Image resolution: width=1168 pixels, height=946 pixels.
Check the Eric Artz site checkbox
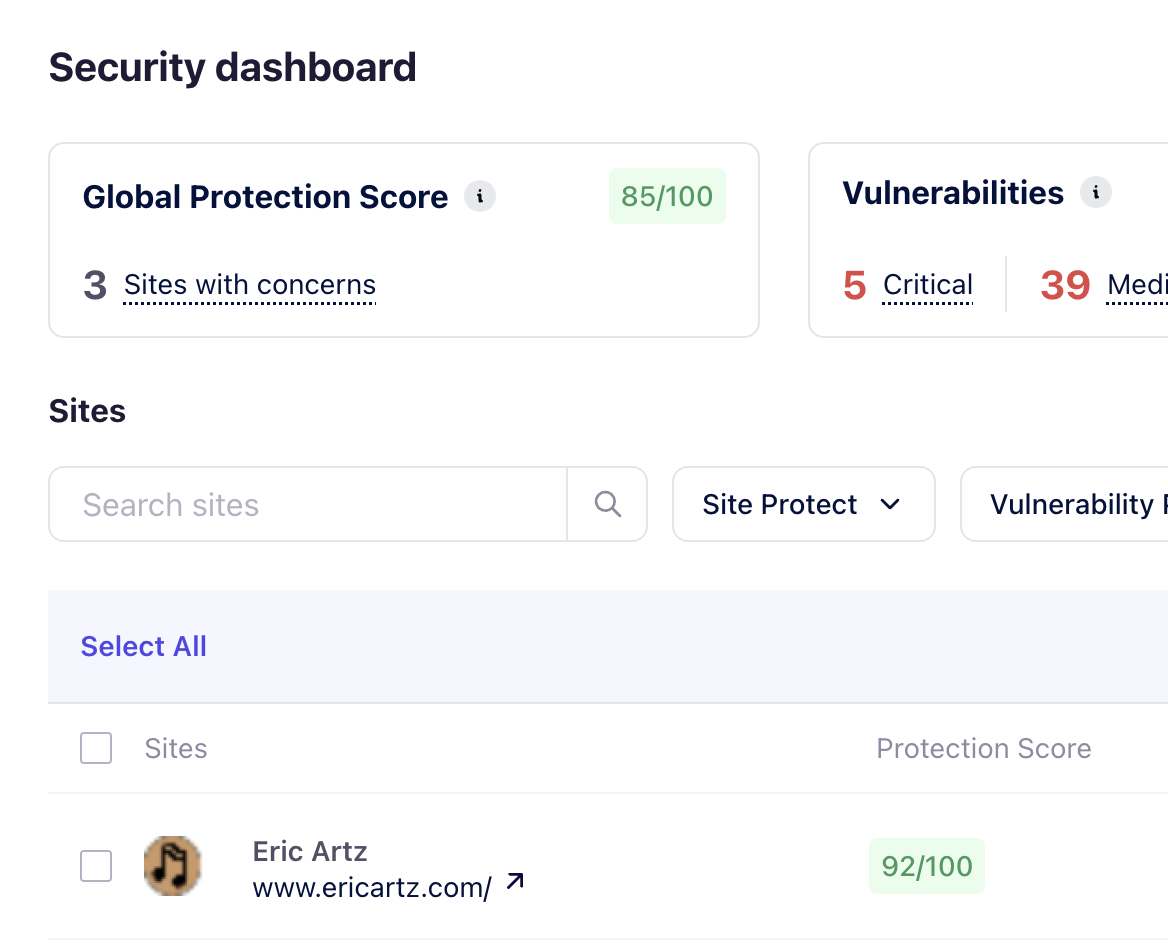(x=96, y=866)
